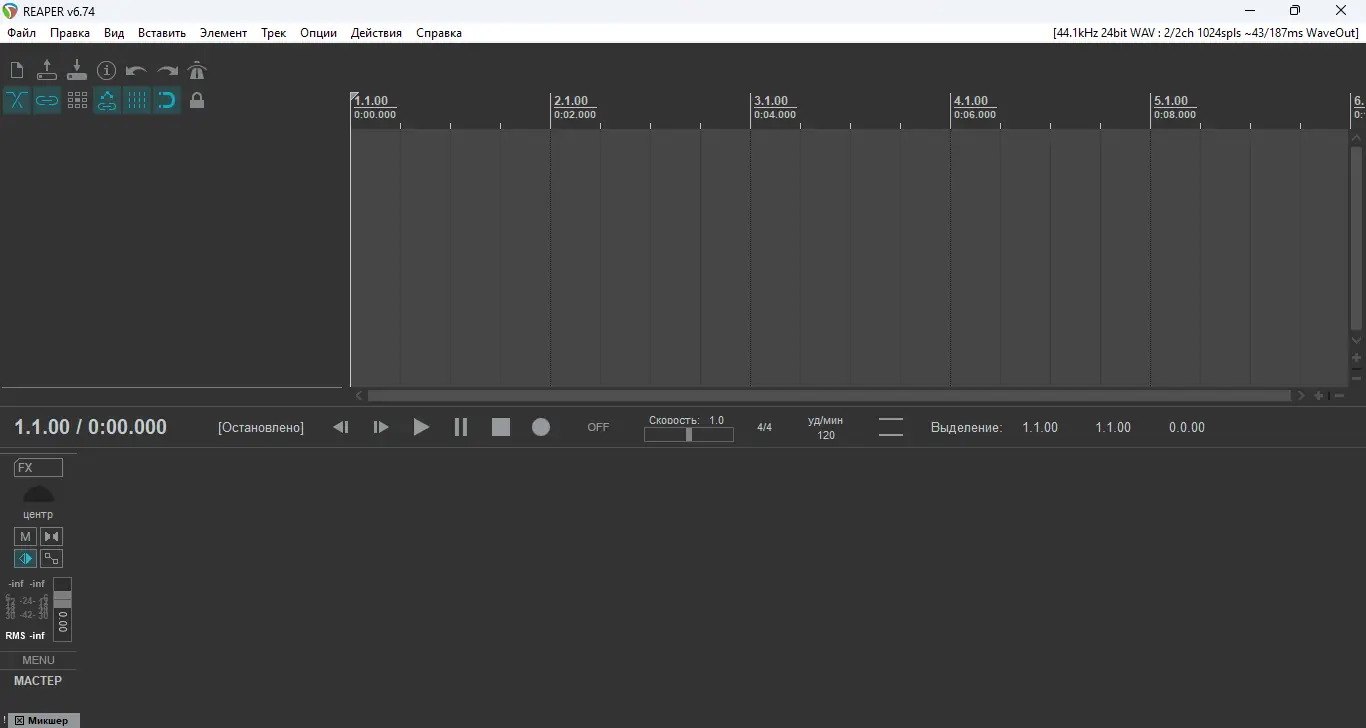The image size is (1366, 728).
Task: Go to project end in transport
Action: [x=381, y=427]
